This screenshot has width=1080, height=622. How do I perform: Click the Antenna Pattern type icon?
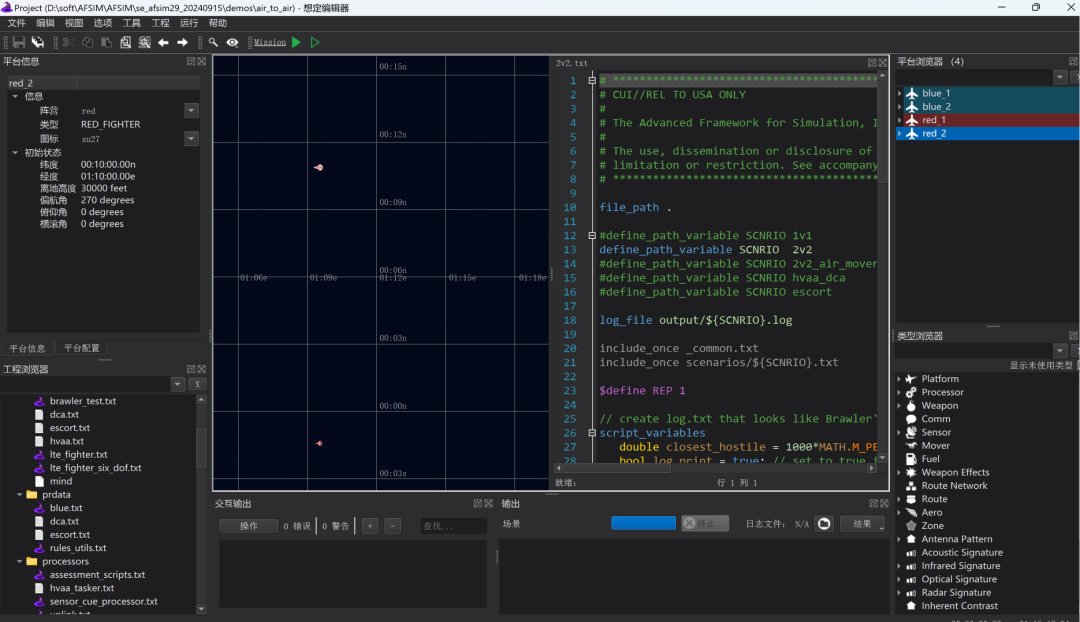coord(911,539)
